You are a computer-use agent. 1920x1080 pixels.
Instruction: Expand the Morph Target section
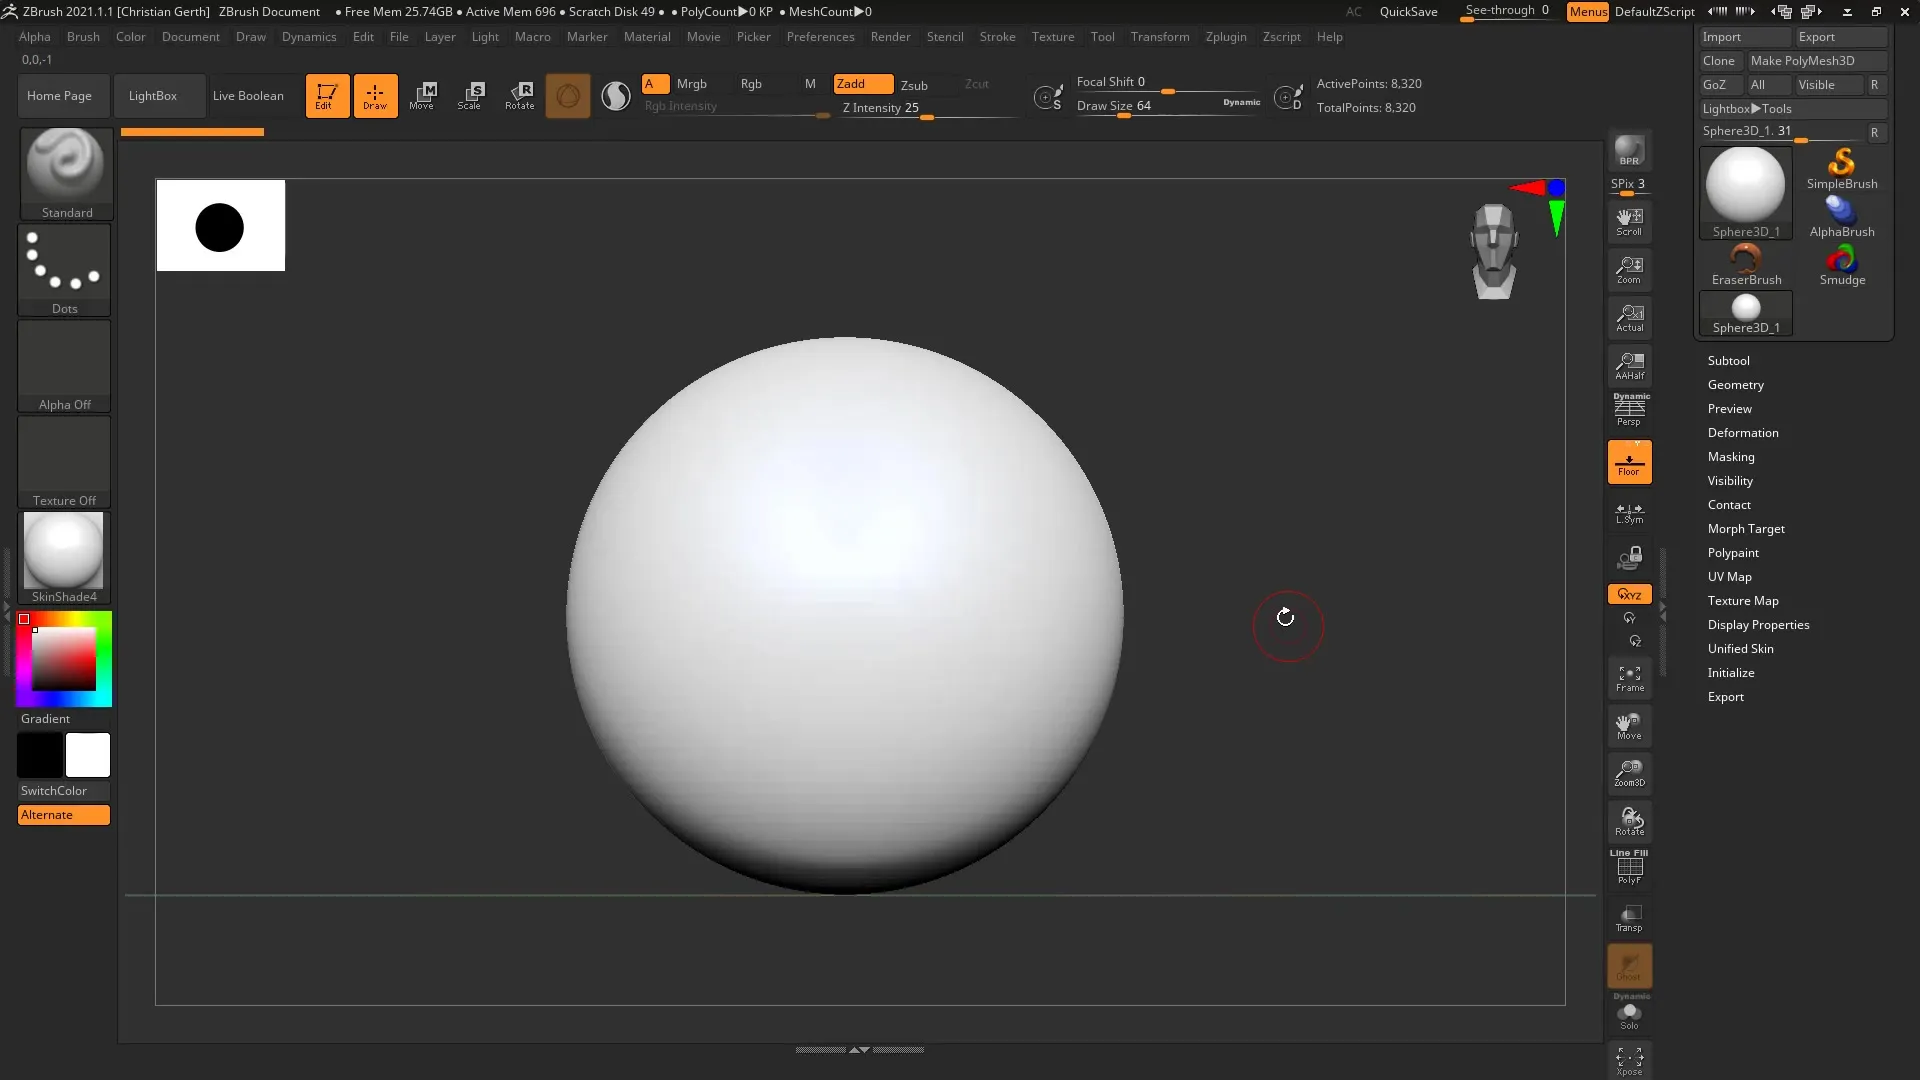(x=1745, y=529)
